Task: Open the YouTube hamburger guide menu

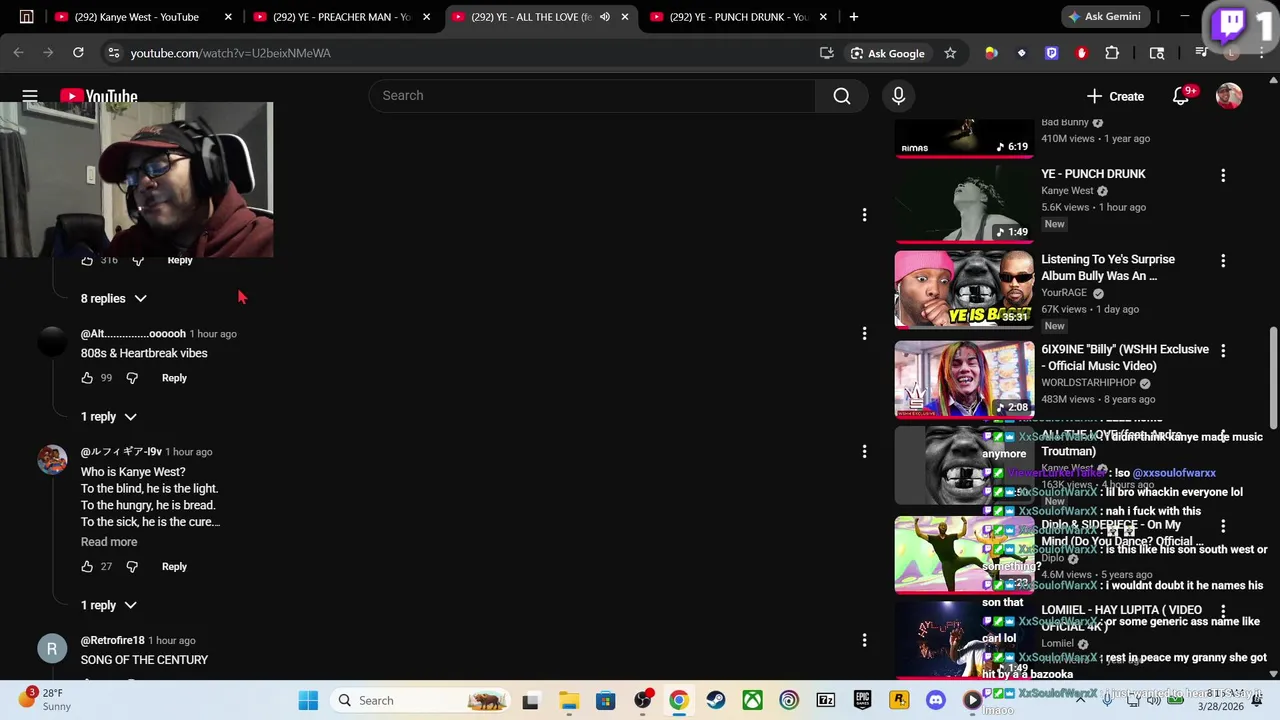Action: pyautogui.click(x=30, y=96)
